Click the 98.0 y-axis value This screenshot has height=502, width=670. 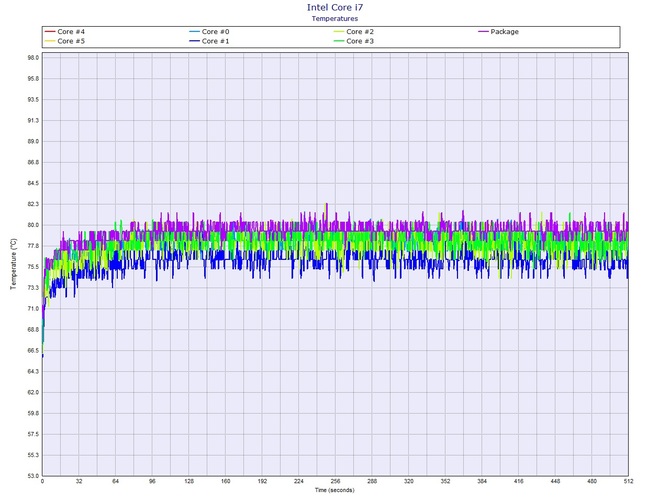33,58
